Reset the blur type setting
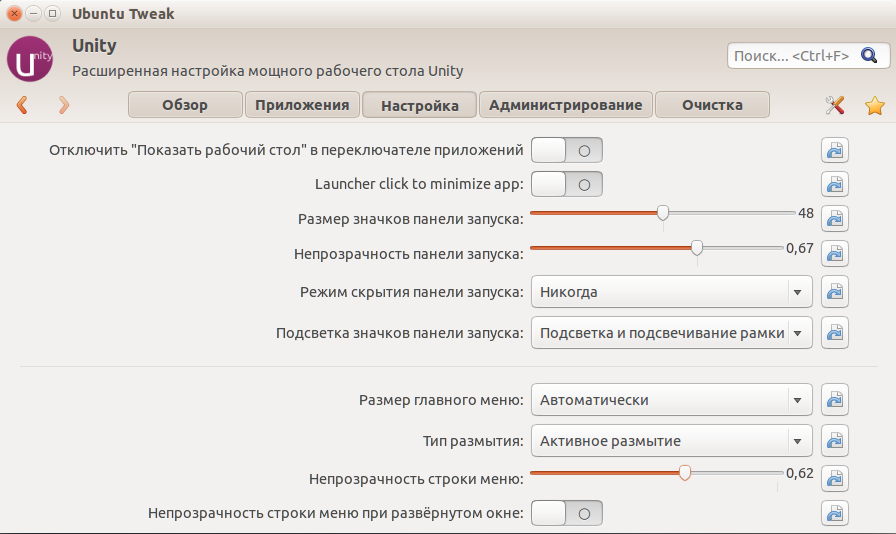 tap(834, 440)
